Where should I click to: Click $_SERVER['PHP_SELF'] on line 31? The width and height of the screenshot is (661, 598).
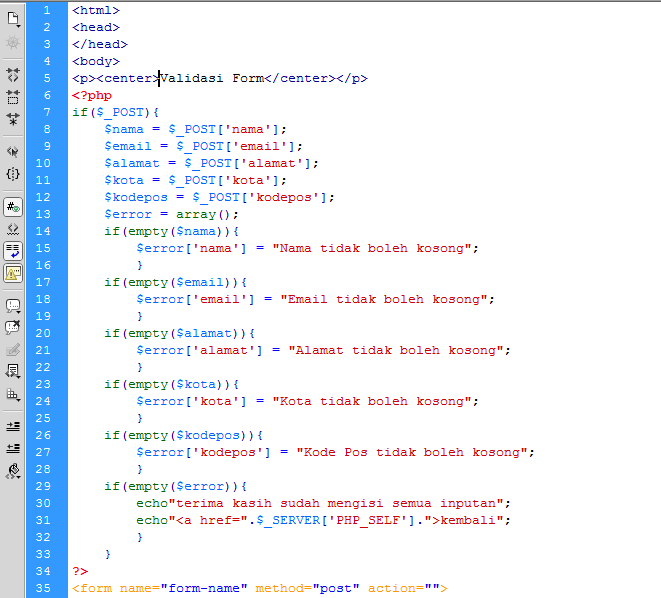pos(336,520)
